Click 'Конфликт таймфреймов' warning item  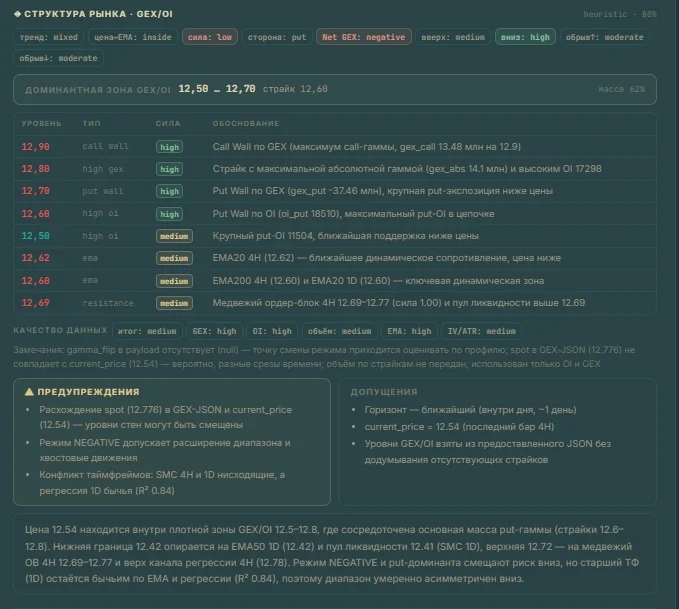pyautogui.click(x=162, y=483)
